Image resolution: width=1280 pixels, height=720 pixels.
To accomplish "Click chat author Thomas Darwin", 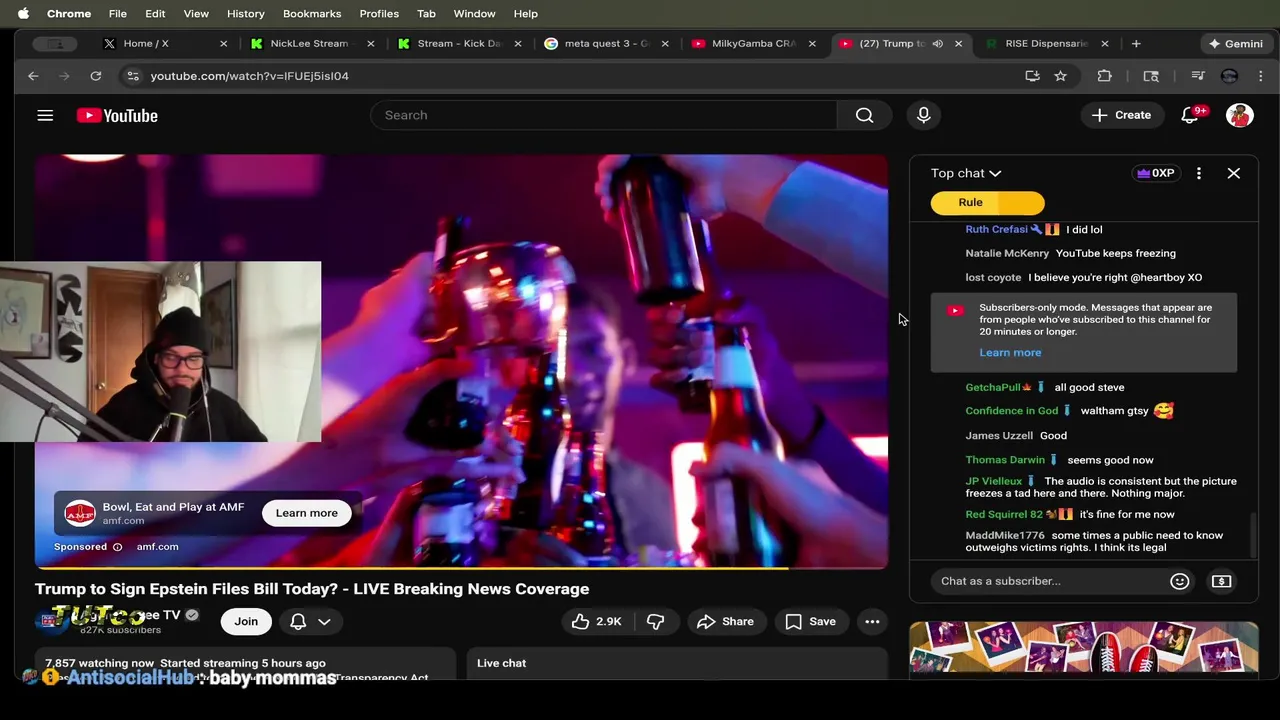I will tap(1005, 460).
